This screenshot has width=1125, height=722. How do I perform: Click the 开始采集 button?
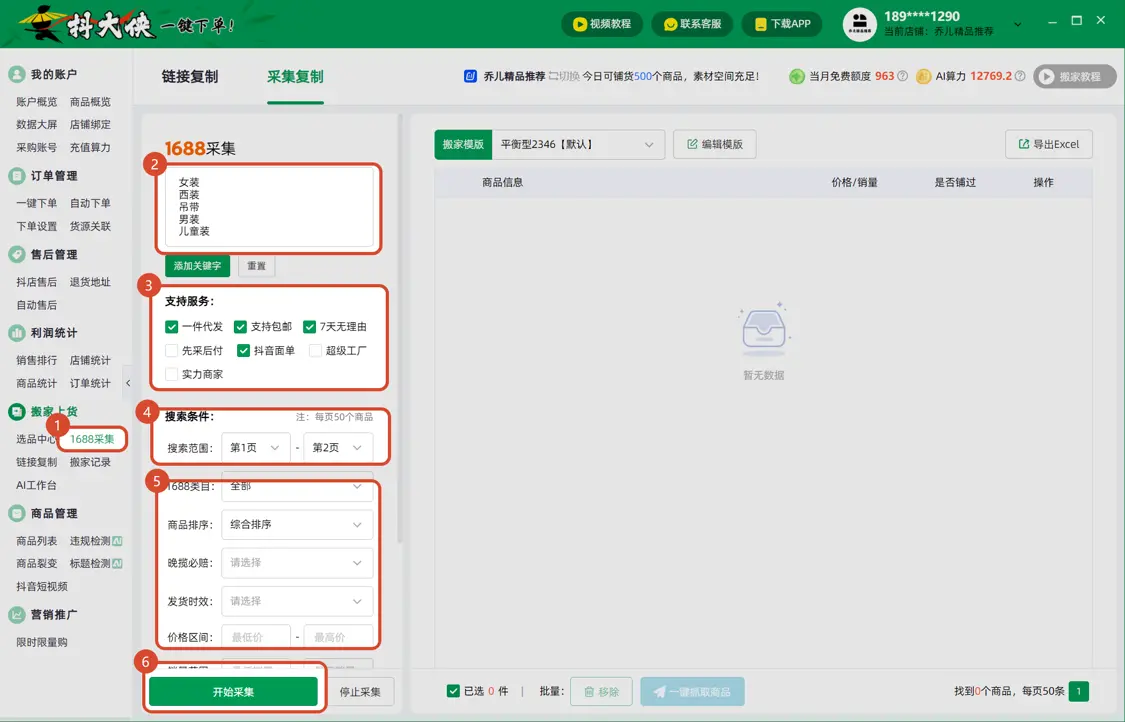[233, 692]
